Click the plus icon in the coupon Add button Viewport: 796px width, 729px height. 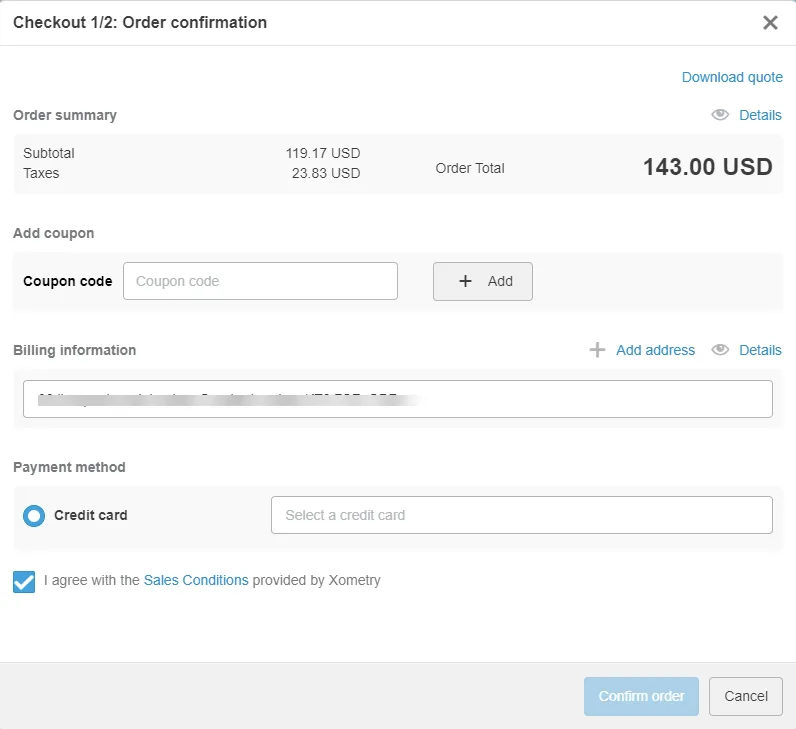[465, 281]
